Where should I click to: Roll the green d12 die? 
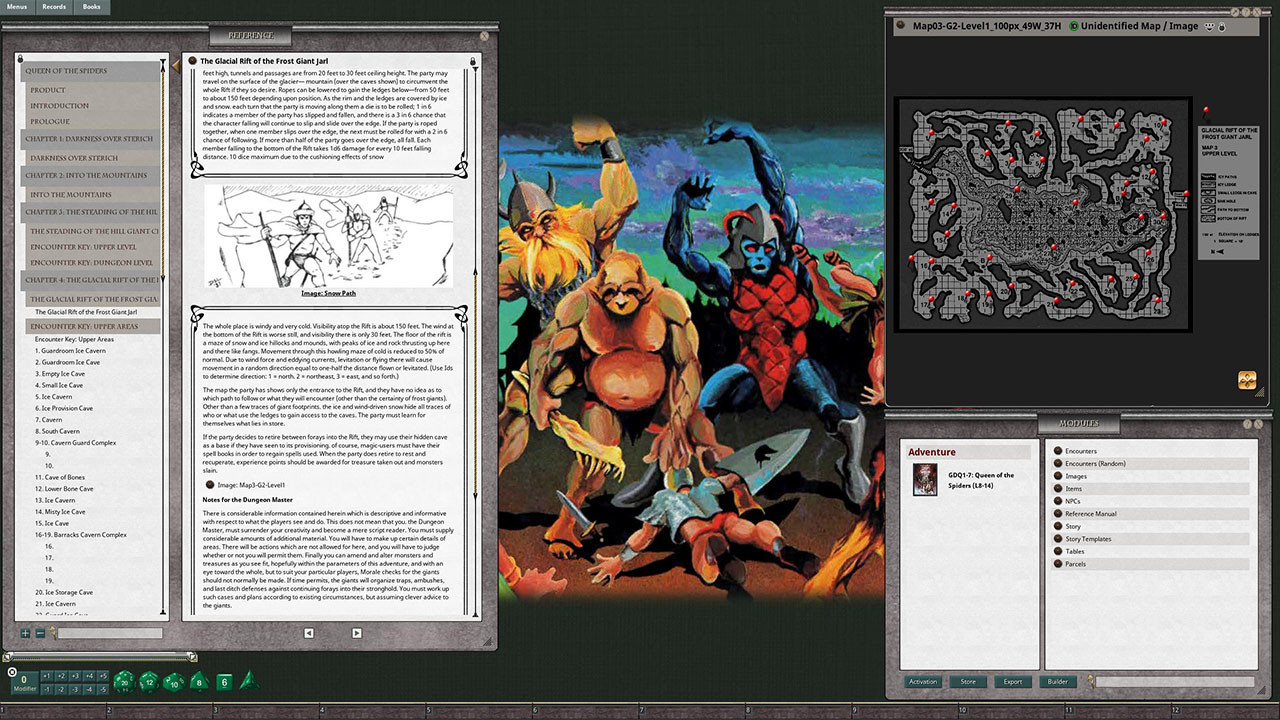pos(148,683)
